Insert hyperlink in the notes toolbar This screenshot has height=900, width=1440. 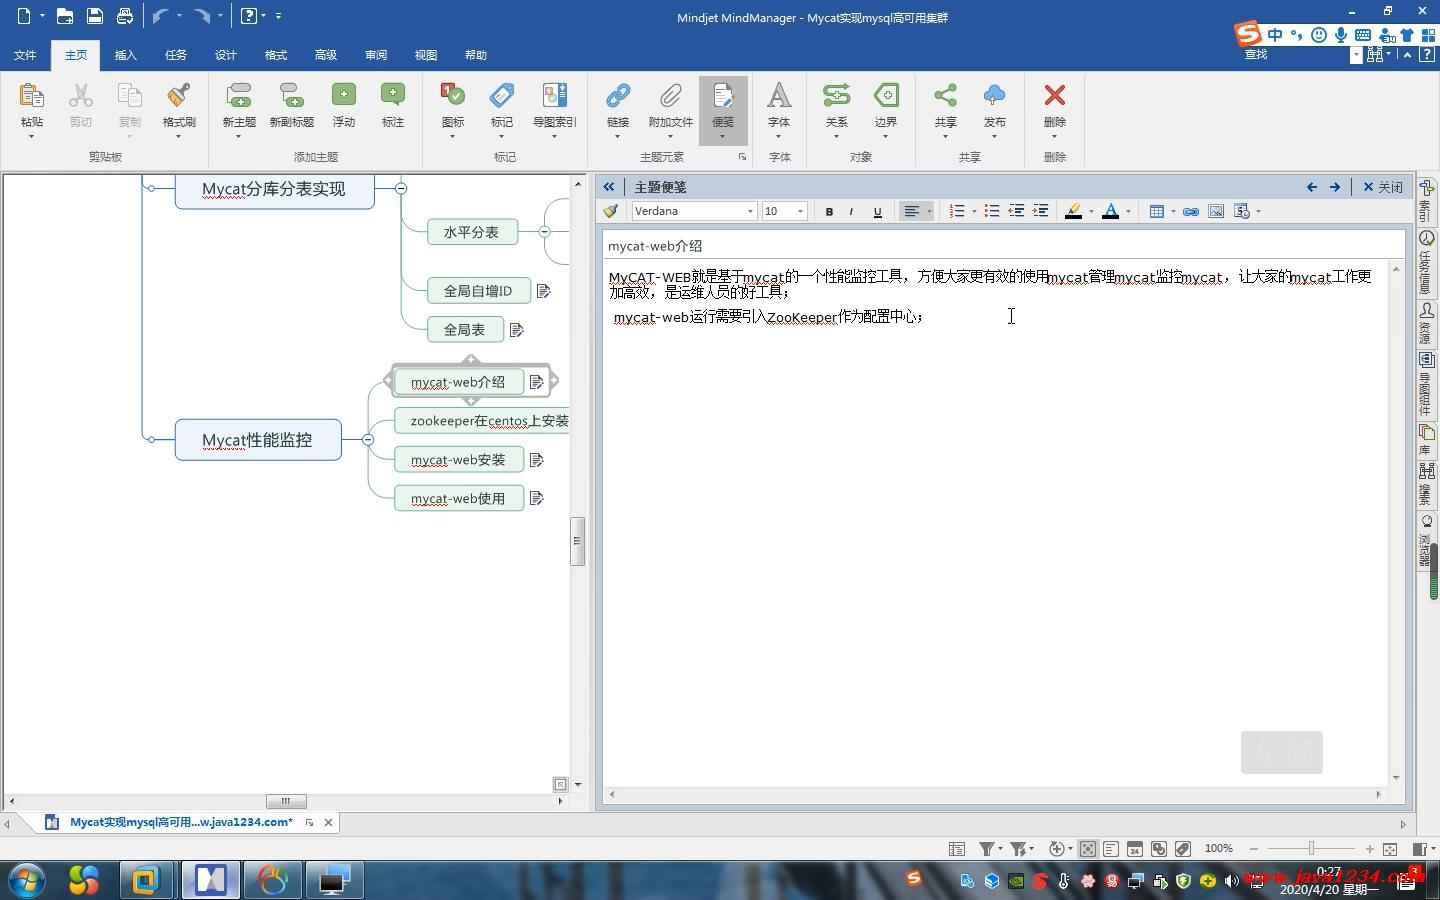click(x=1191, y=211)
